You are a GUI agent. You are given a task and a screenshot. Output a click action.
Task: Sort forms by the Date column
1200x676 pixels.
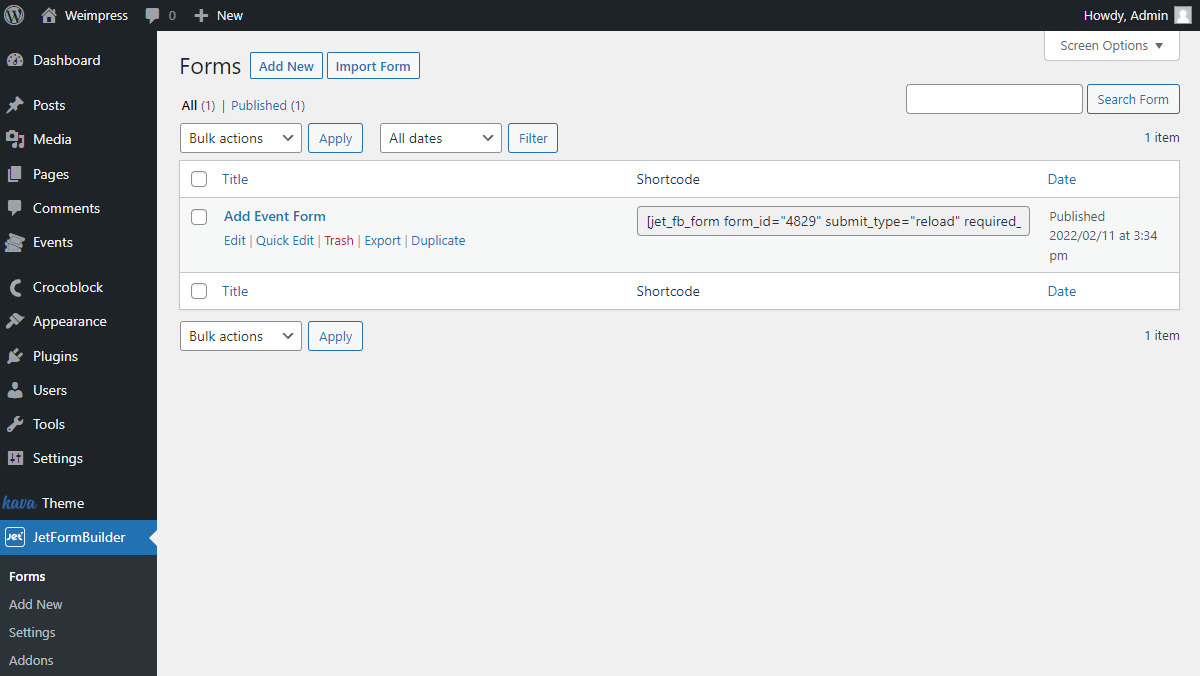(1061, 179)
